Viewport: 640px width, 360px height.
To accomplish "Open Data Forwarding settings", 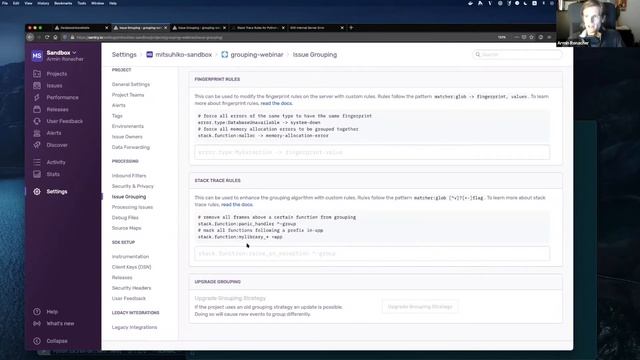I will click(131, 147).
